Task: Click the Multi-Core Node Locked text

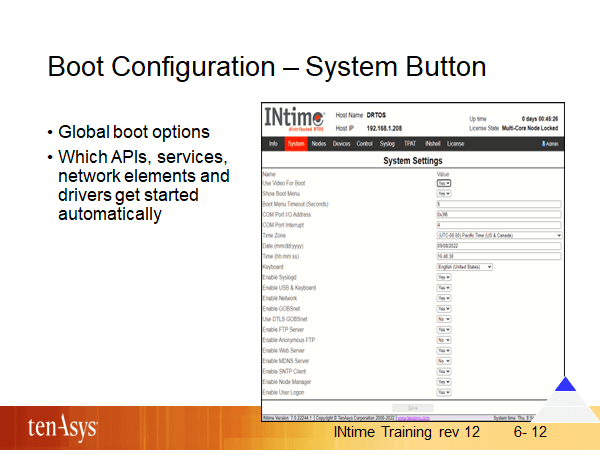Action: (x=530, y=128)
